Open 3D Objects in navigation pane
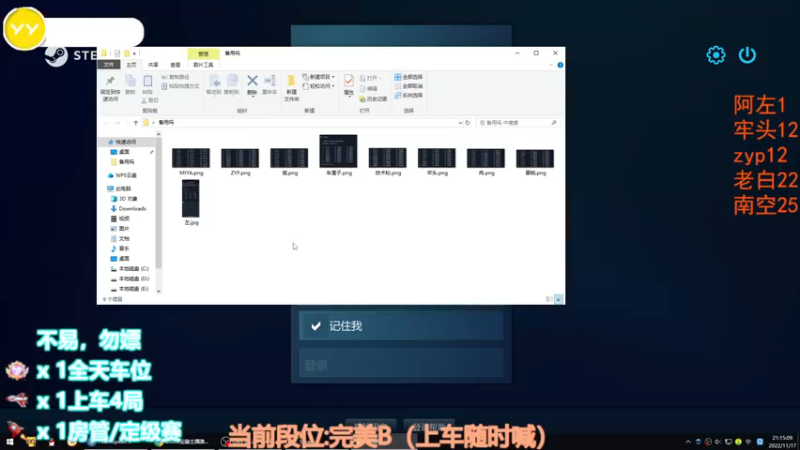800x450 pixels. coord(124,198)
